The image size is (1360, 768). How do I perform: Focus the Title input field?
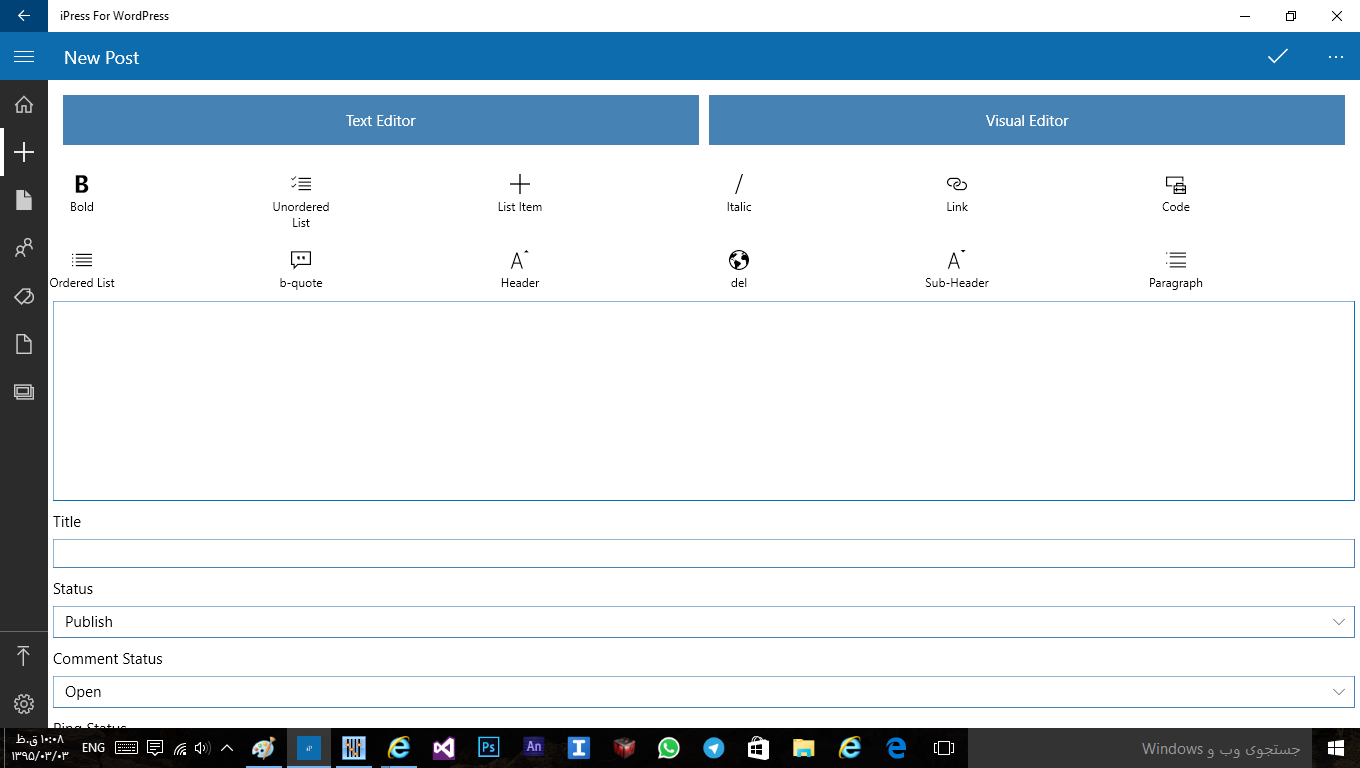click(704, 553)
